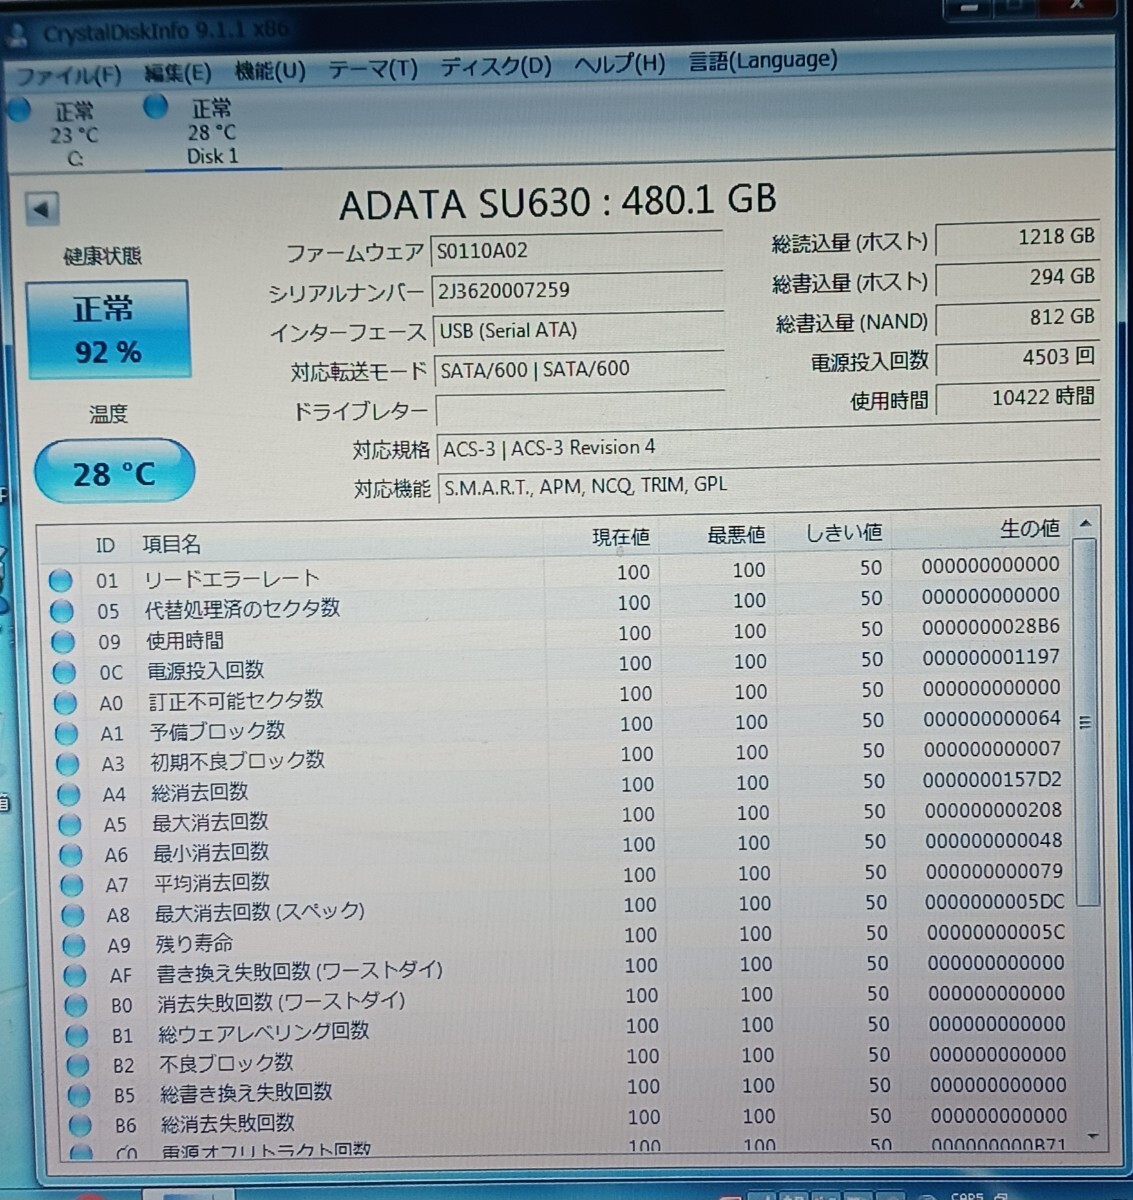
Task: Select raw value 00000000005C
Action: click(x=996, y=932)
